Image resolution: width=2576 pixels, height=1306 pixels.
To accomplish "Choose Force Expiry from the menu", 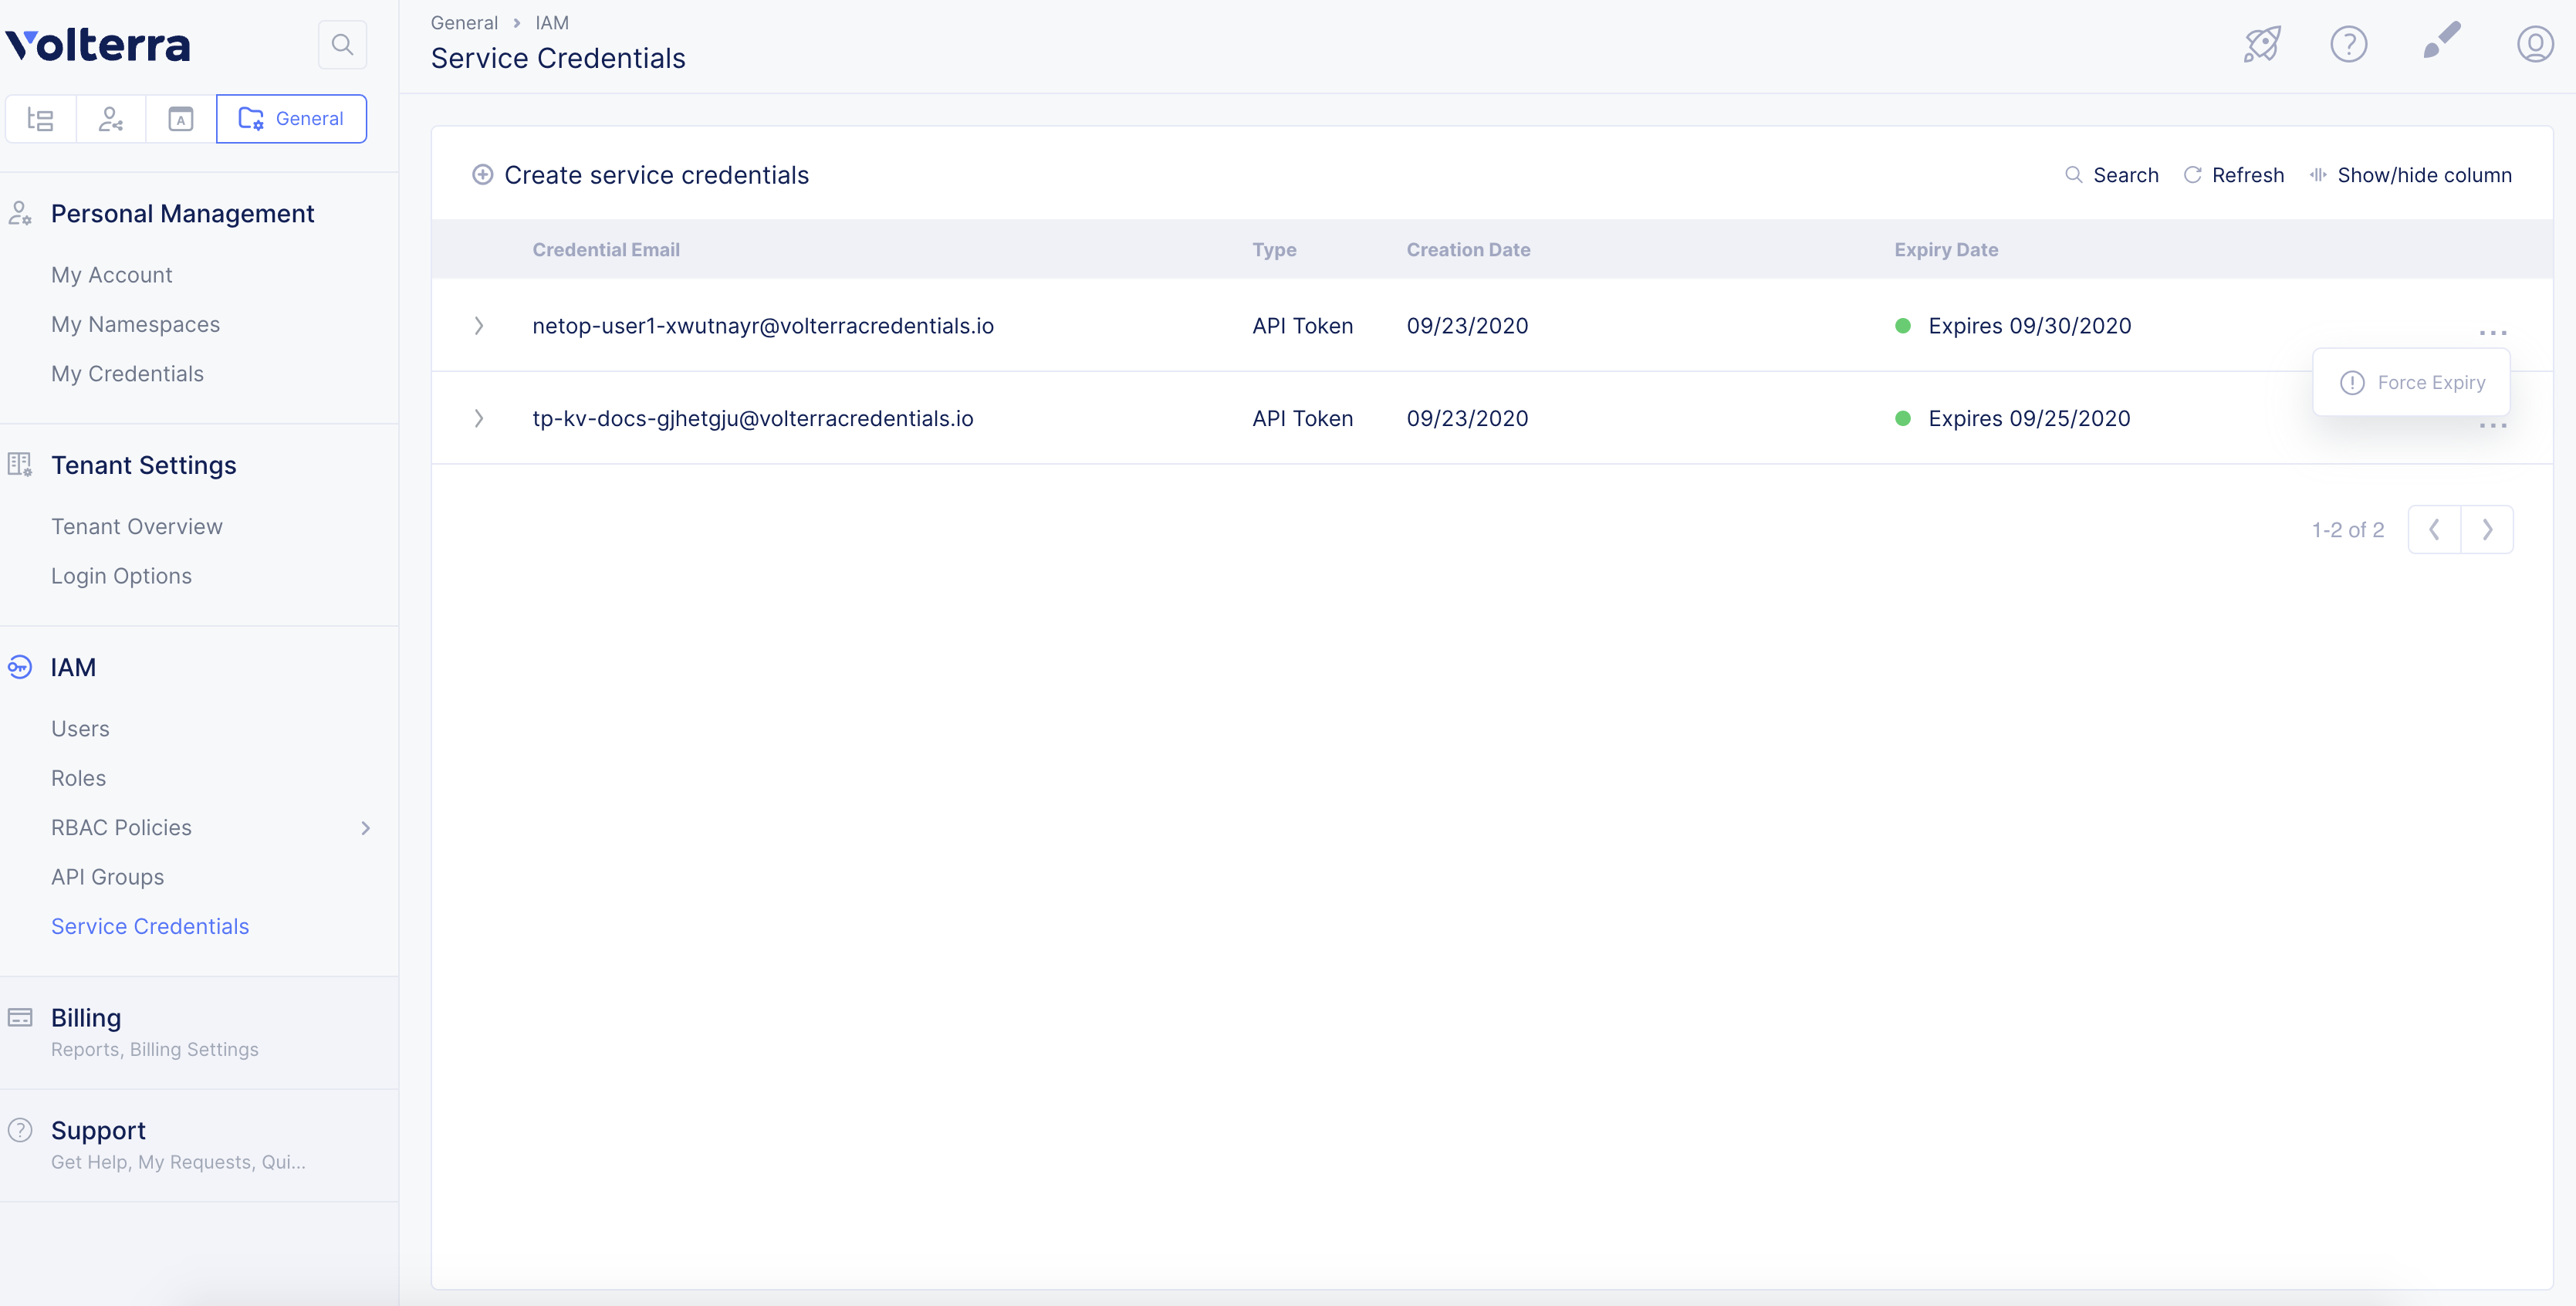I will point(2412,383).
